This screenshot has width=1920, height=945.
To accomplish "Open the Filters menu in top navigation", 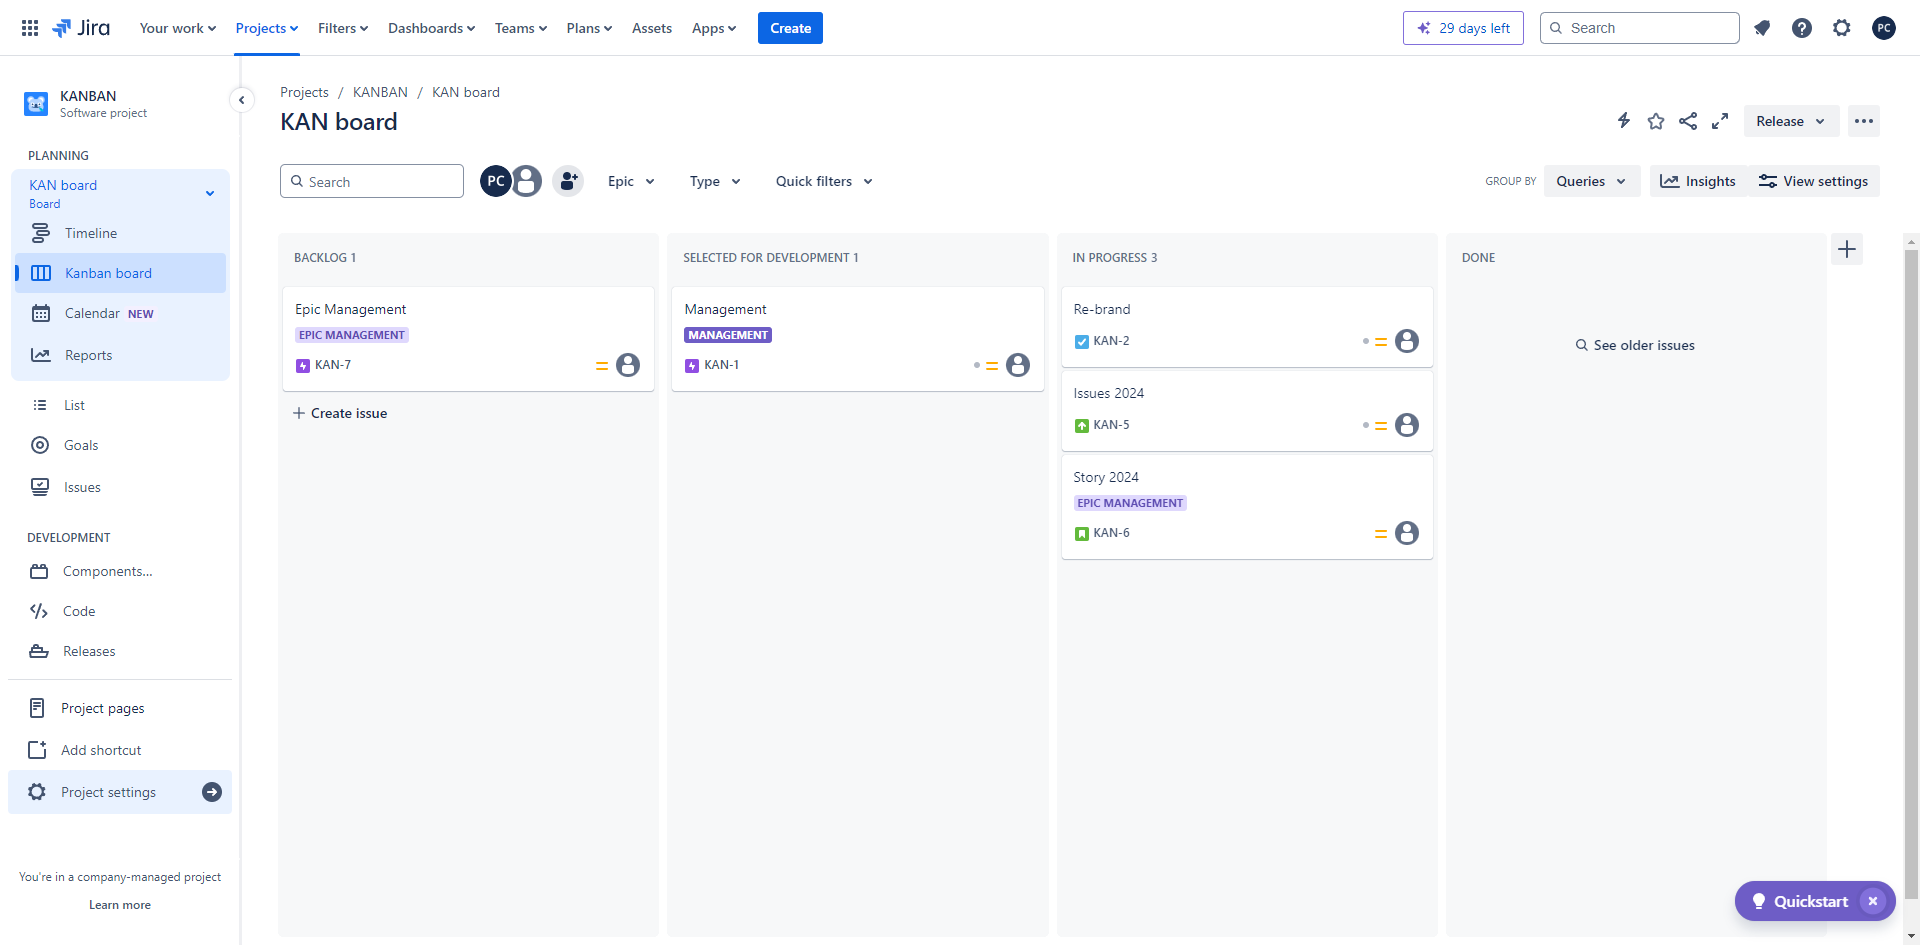I will [342, 28].
